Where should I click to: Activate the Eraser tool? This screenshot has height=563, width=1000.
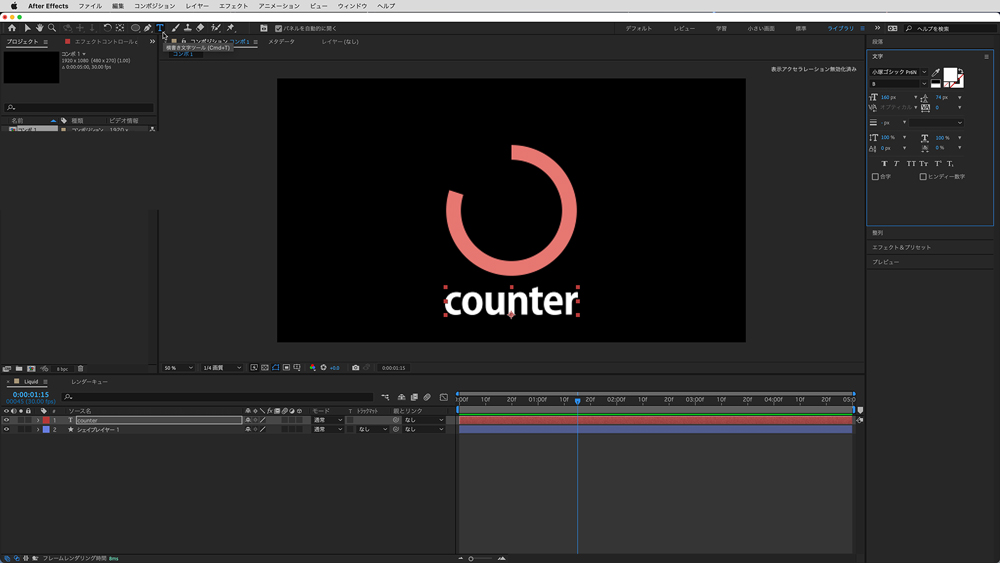[x=200, y=28]
